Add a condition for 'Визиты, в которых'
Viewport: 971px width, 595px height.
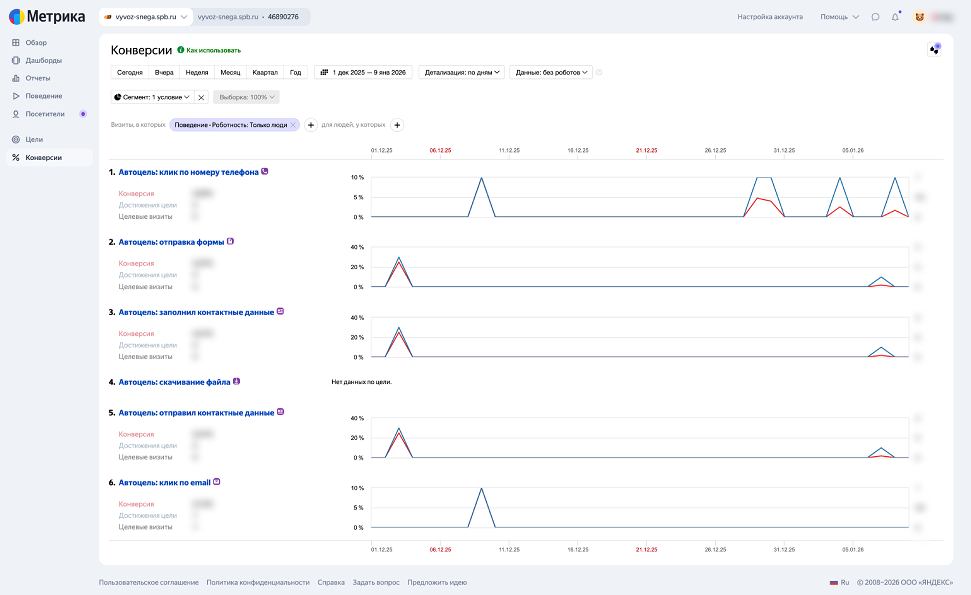pyautogui.click(x=311, y=125)
